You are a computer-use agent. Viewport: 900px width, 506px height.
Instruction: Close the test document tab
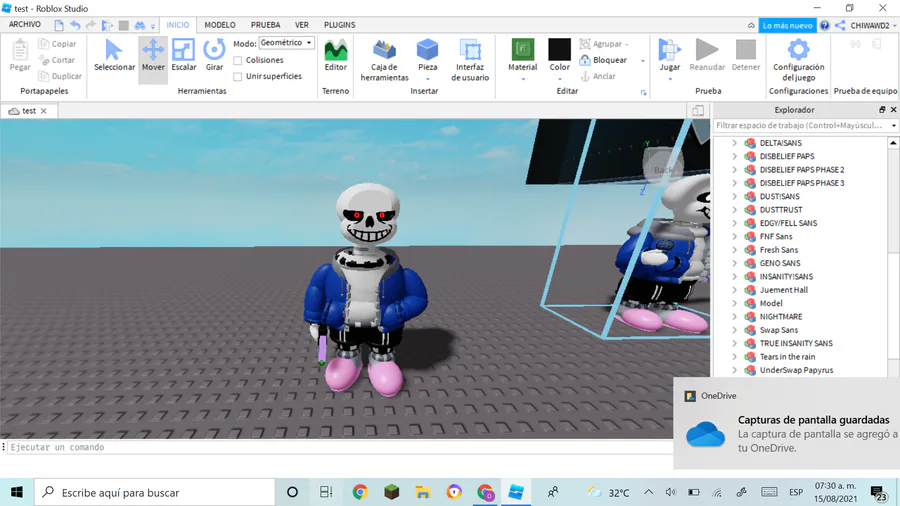[44, 111]
